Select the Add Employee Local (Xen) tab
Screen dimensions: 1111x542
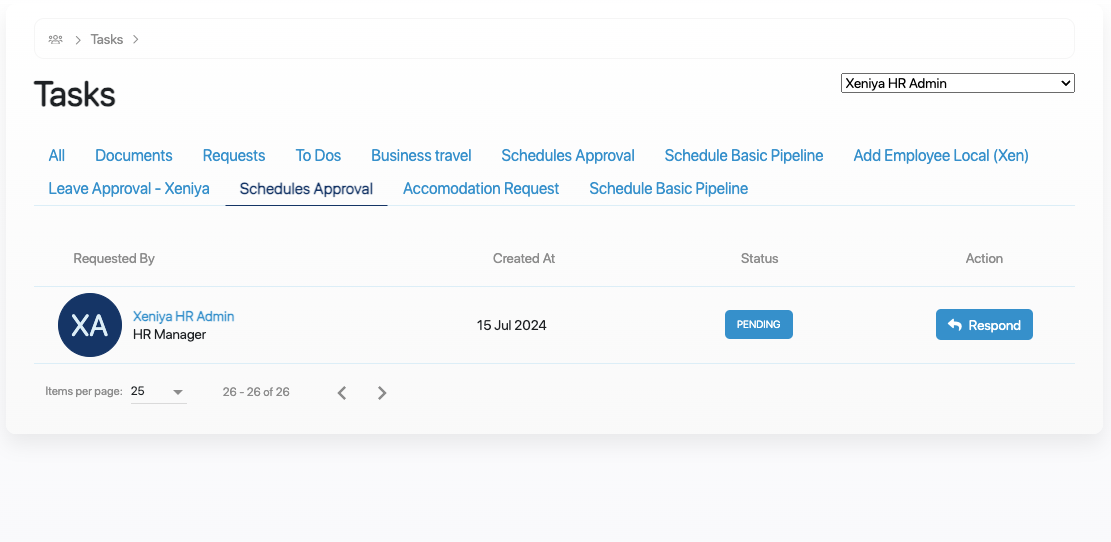(941, 155)
